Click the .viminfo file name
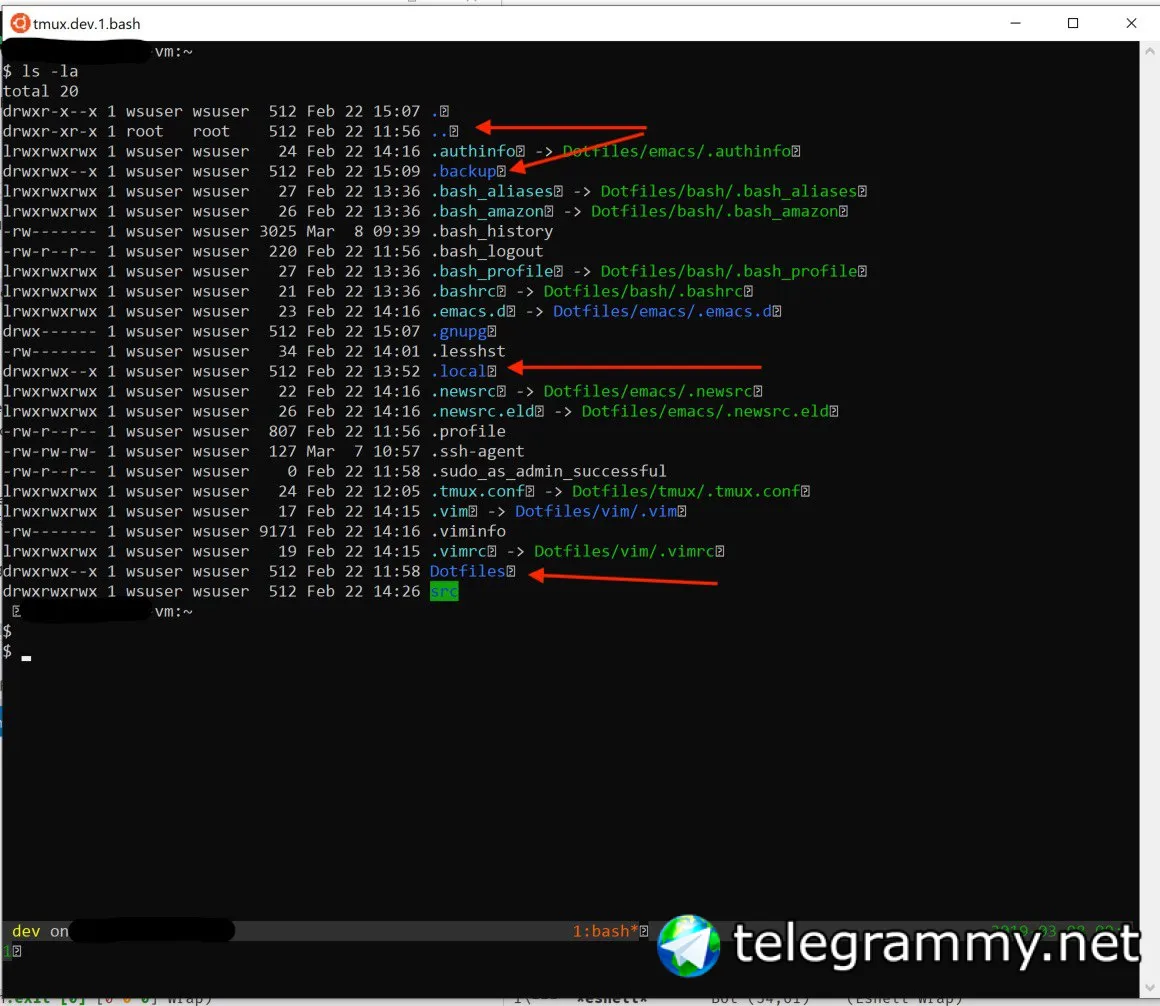 coord(468,530)
